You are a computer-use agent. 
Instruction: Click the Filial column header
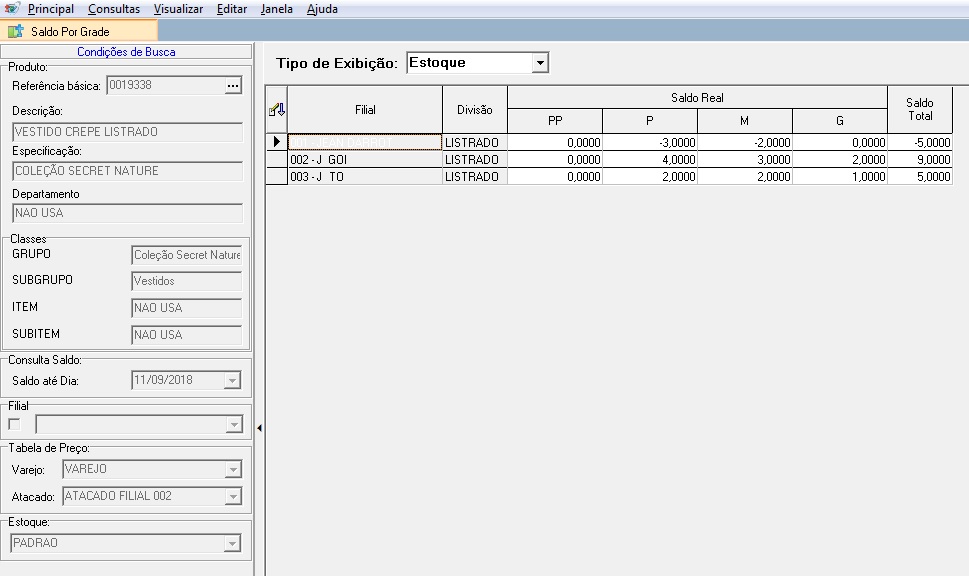coord(365,110)
